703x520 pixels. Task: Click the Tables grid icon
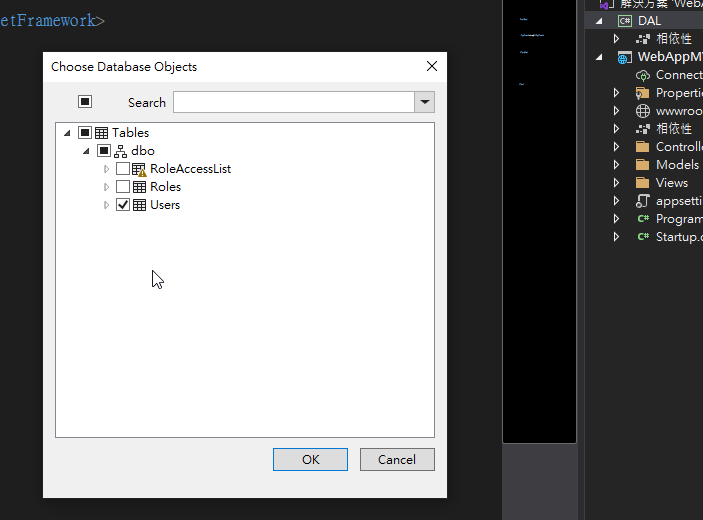101,133
